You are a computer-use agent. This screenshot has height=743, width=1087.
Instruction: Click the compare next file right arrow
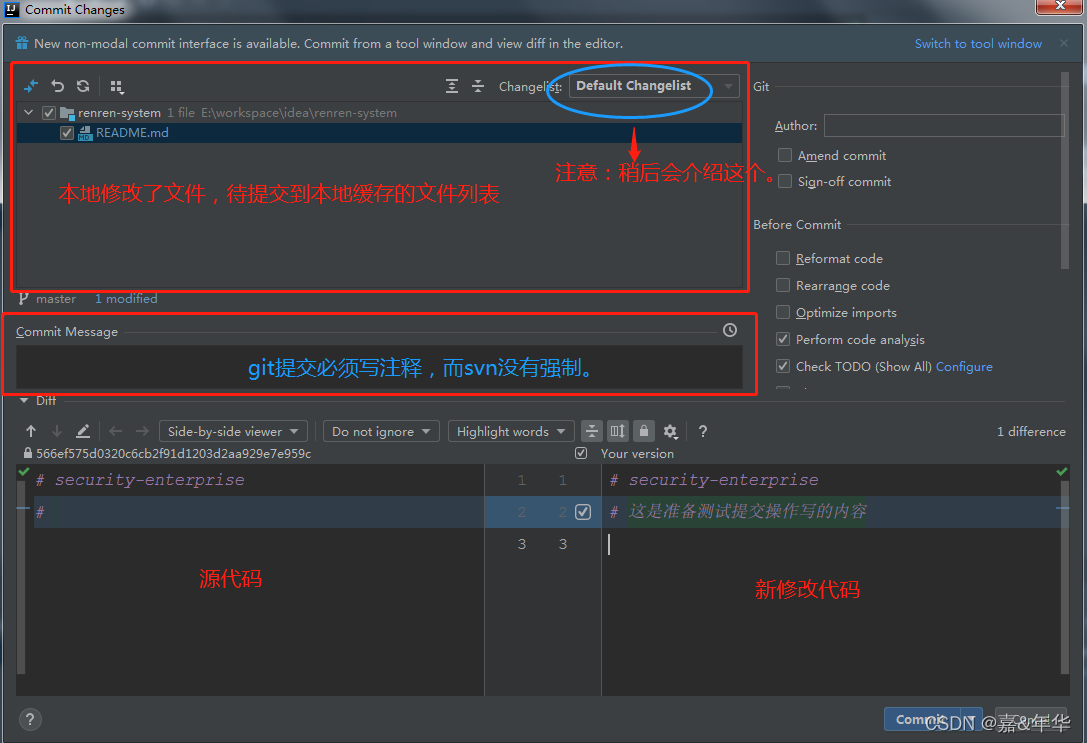tap(142, 431)
